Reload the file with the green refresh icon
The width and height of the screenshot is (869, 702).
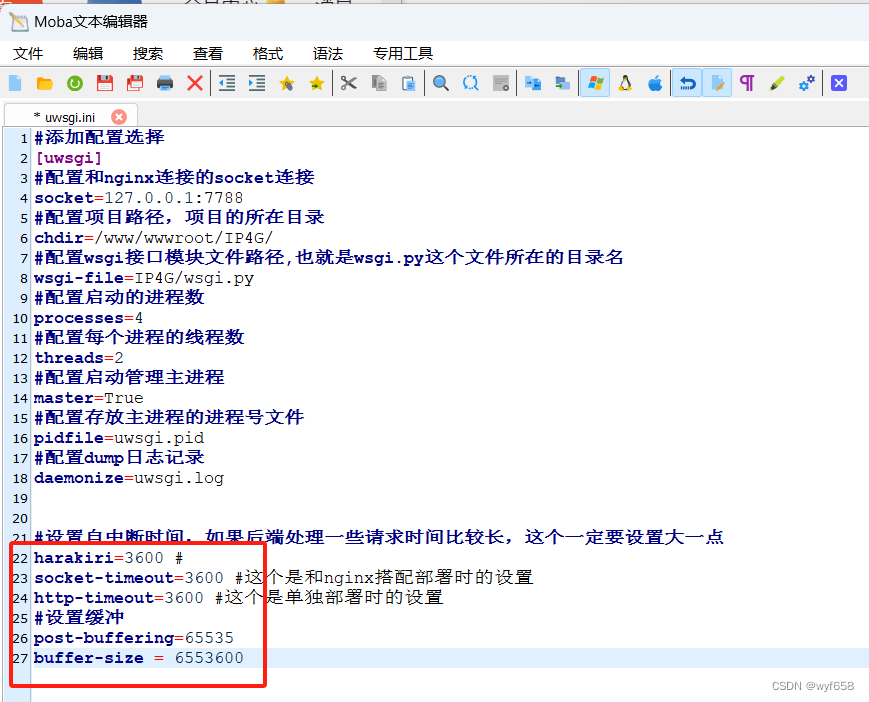pyautogui.click(x=75, y=84)
